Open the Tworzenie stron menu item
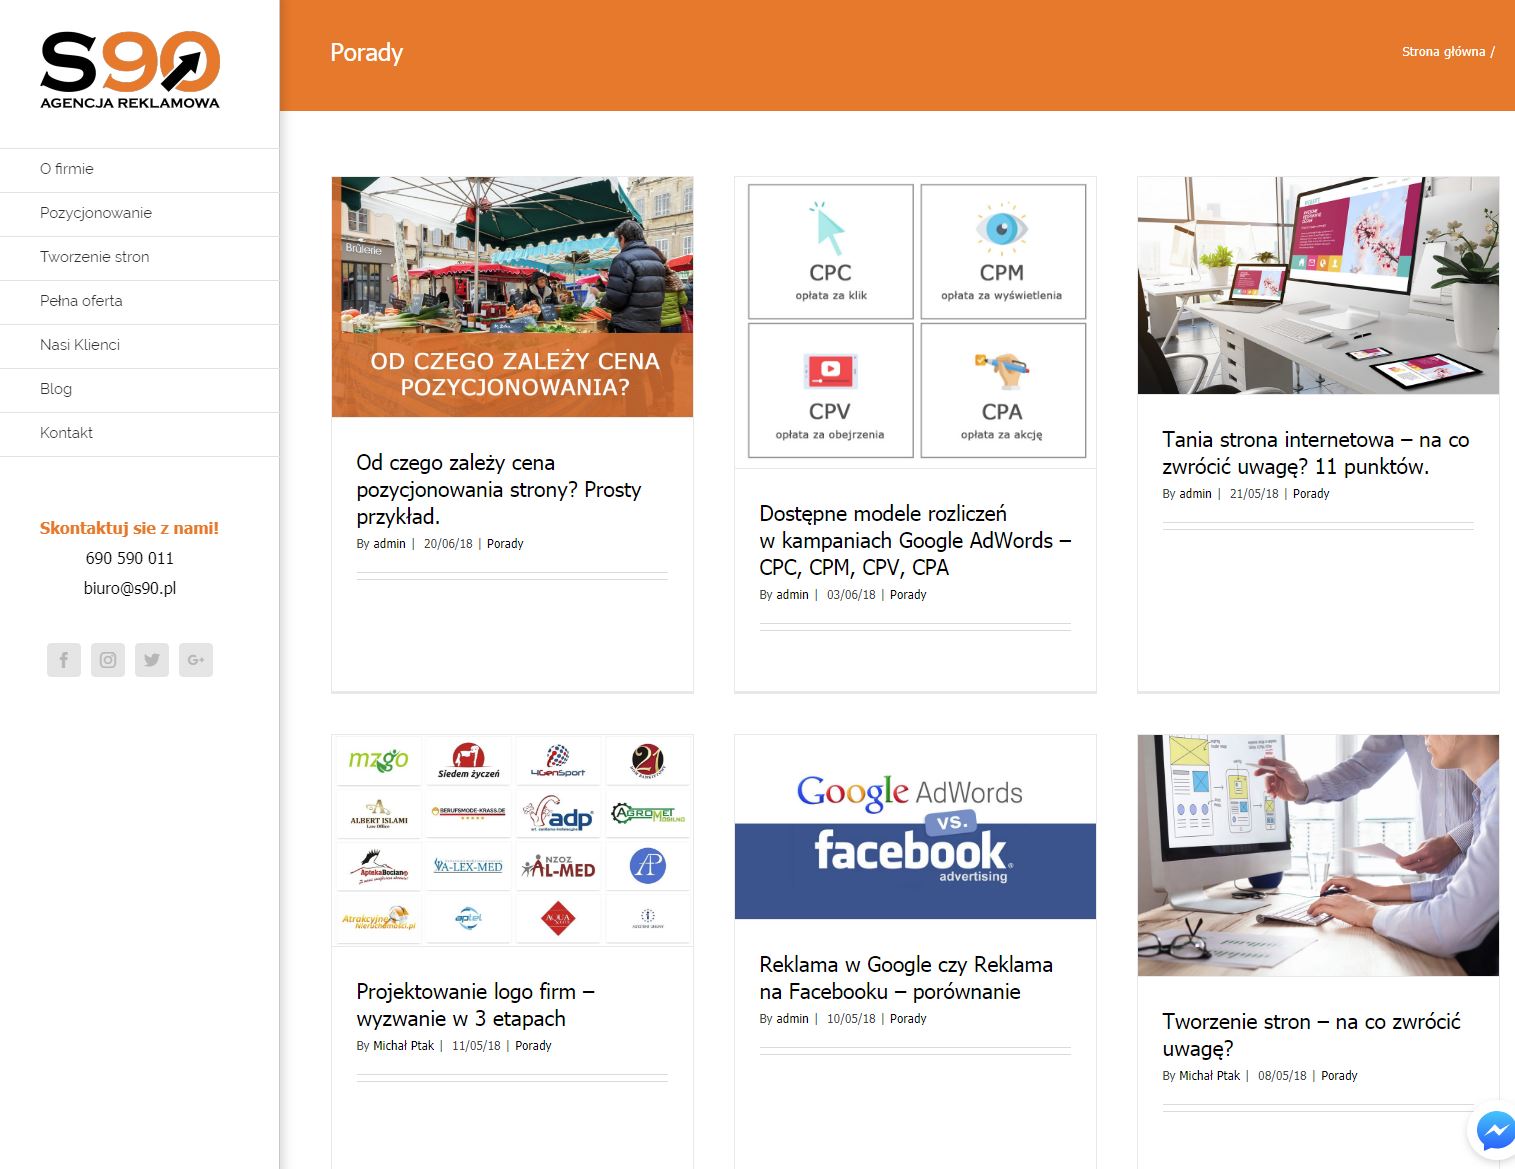 click(x=139, y=257)
